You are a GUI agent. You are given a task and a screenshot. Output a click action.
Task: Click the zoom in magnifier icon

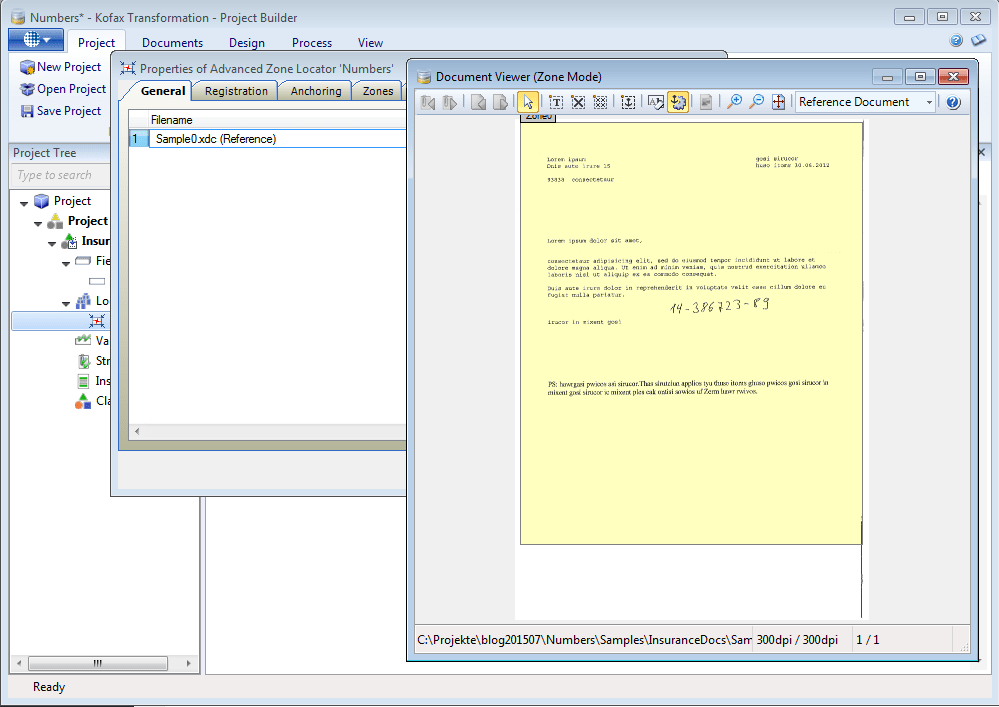[734, 102]
